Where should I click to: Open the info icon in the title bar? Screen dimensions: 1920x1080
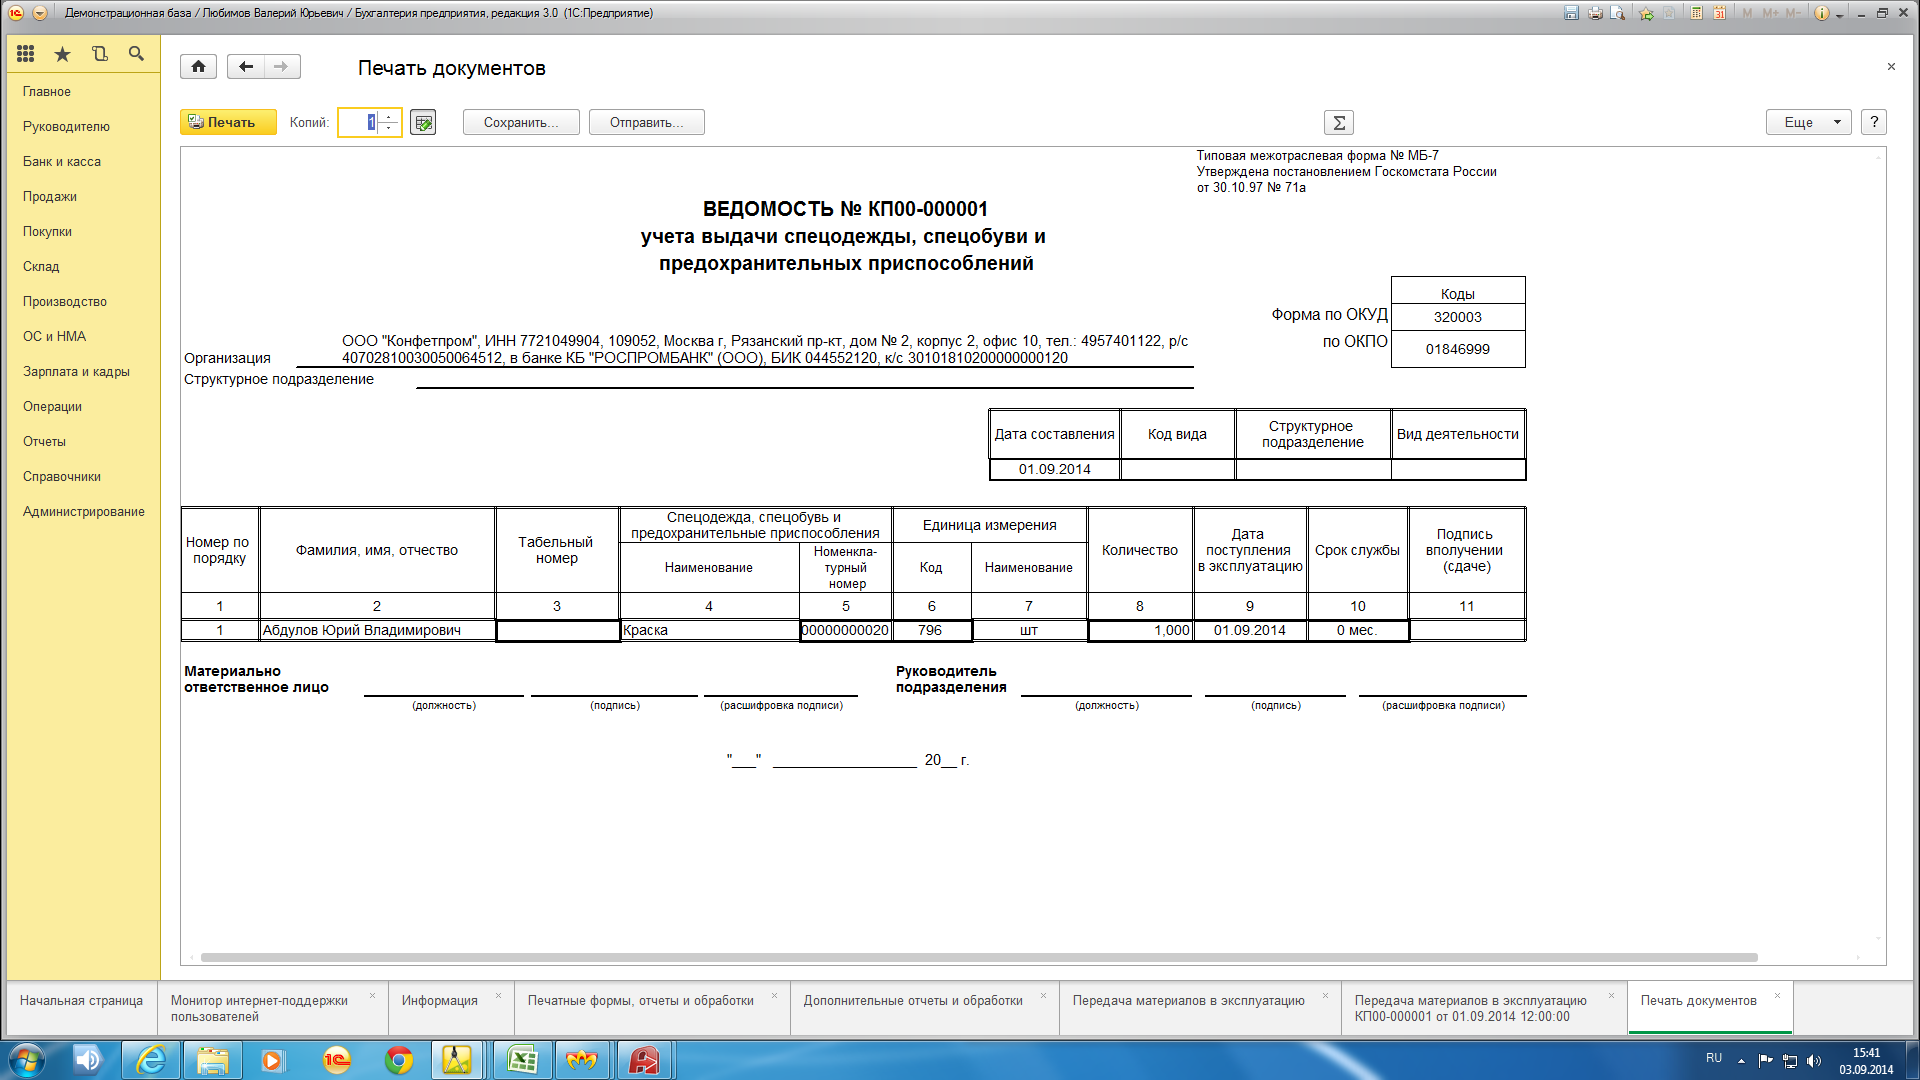[1821, 13]
